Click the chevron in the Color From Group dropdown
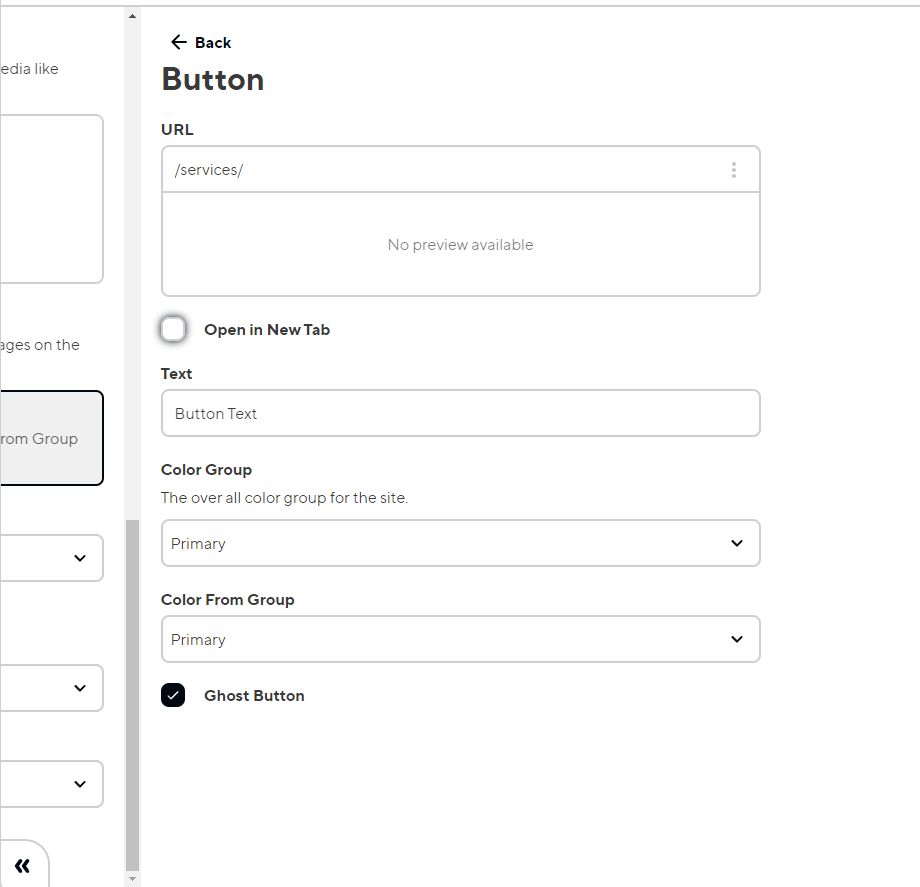Screen dimensions: 920x887 (737, 639)
